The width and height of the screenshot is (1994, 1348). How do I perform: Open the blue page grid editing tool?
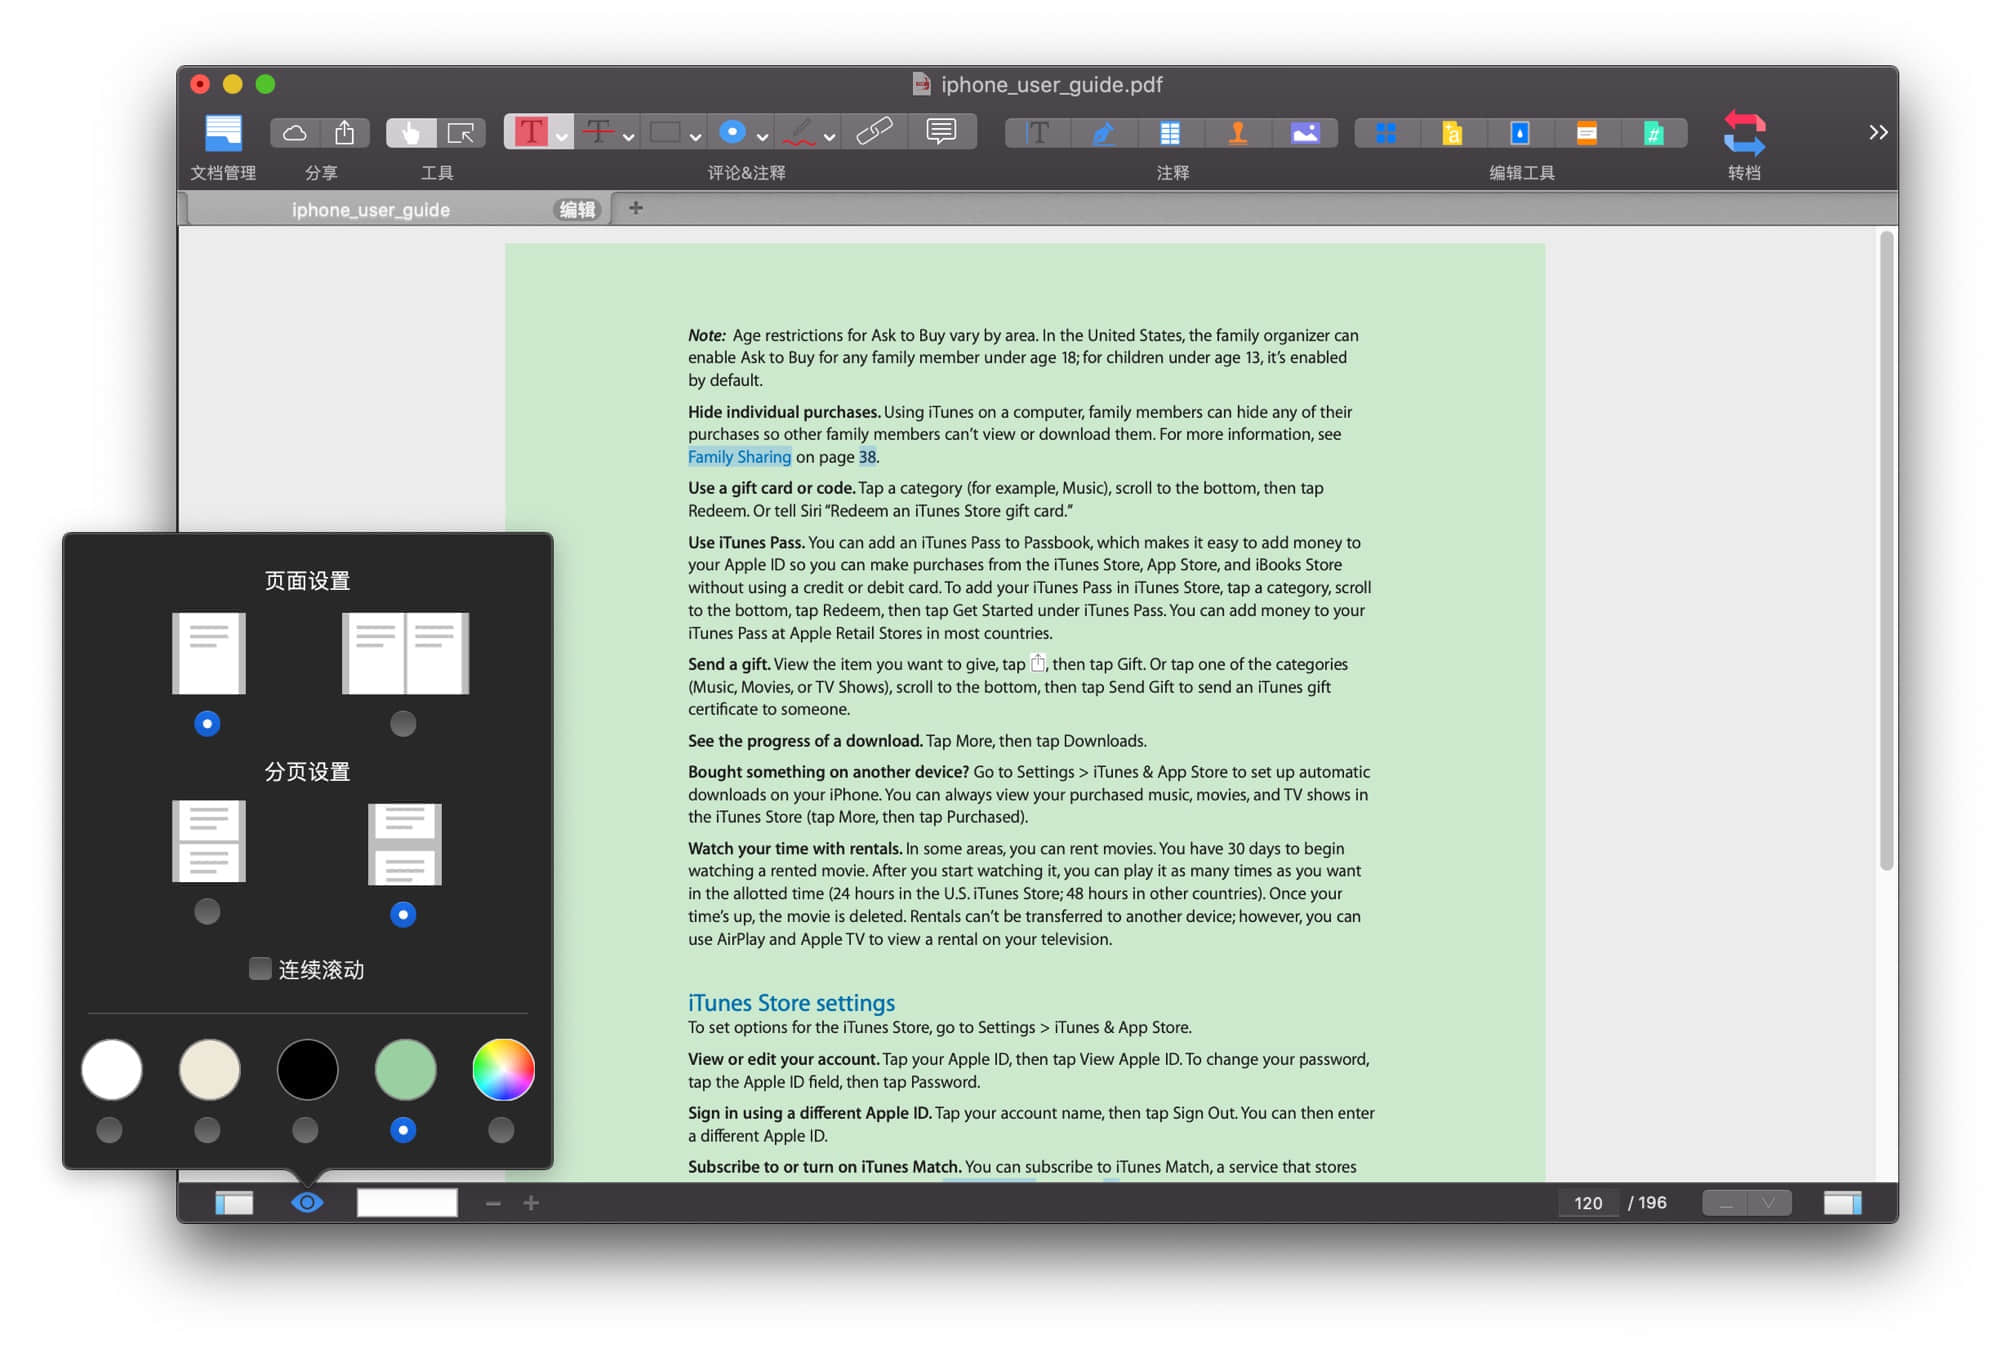(x=1386, y=133)
